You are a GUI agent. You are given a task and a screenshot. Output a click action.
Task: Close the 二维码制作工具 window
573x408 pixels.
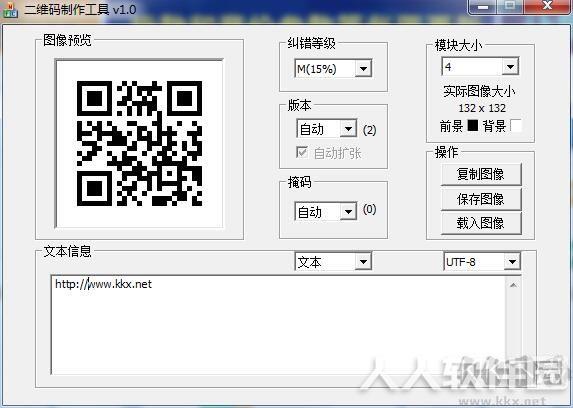[x=547, y=6]
